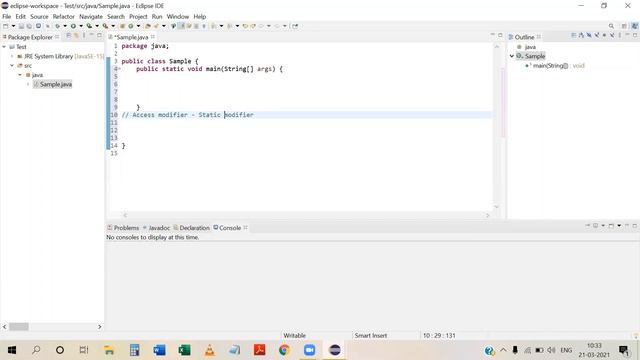
Task: Toggle Hide Fields in Outline toolbar
Action: tap(589, 36)
